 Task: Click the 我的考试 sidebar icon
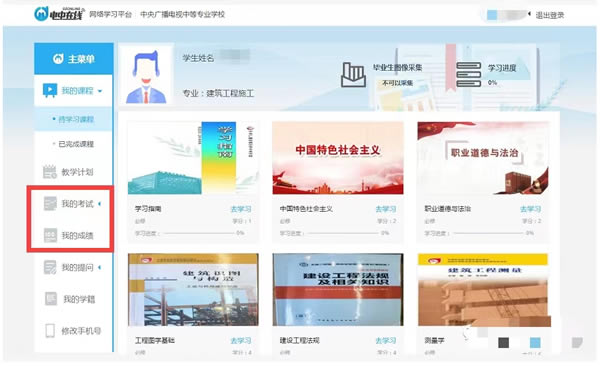(50, 204)
